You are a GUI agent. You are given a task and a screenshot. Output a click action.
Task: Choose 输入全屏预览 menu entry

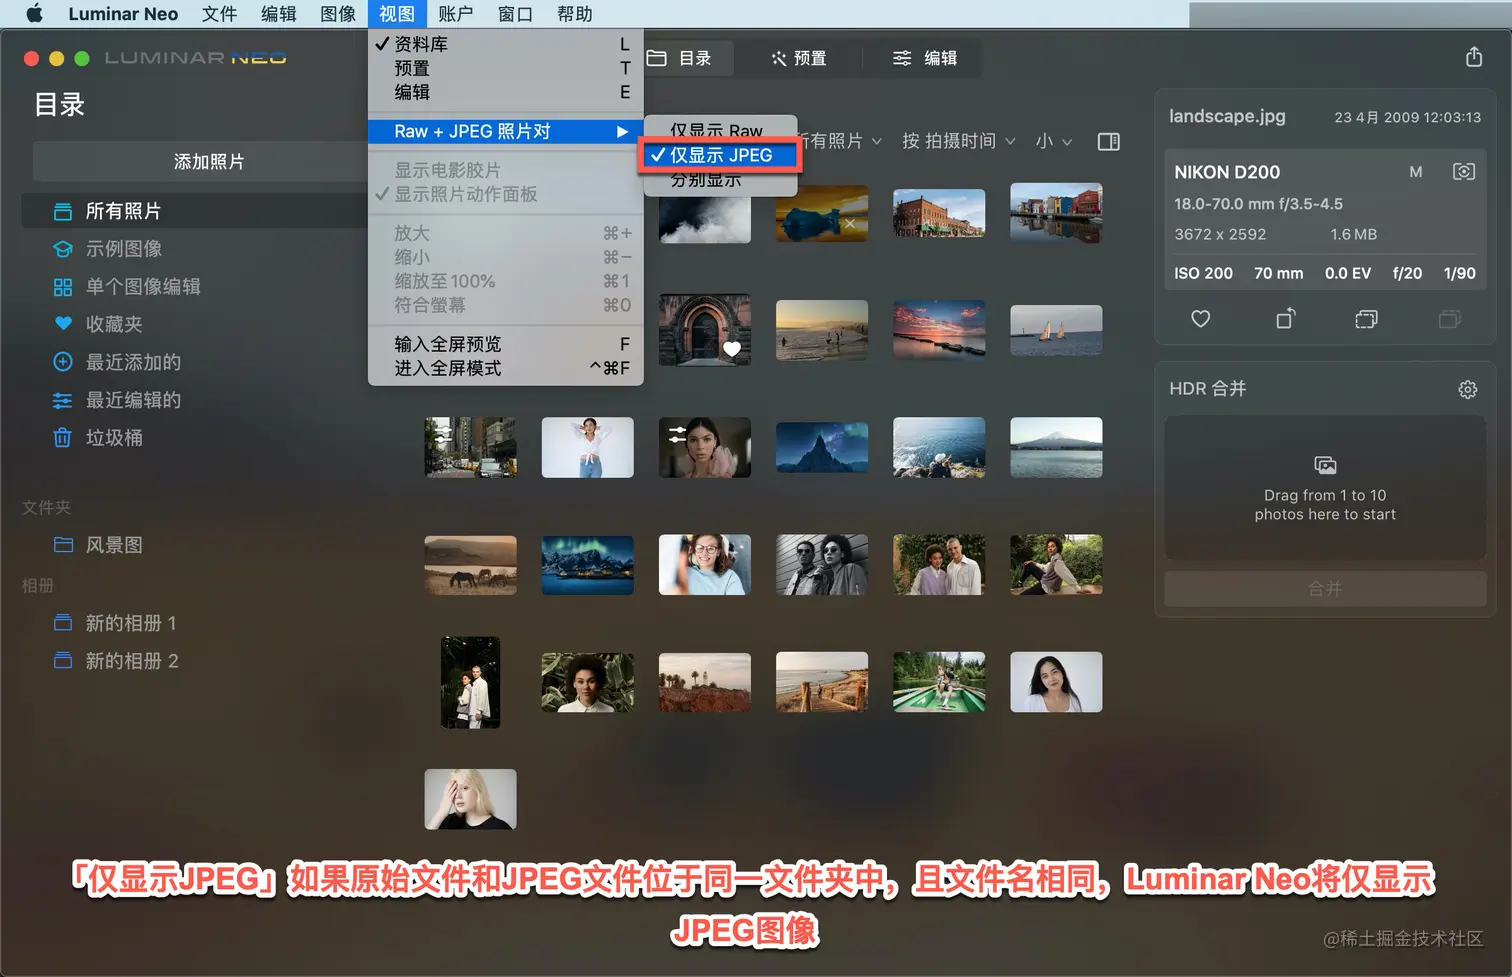pos(505,344)
